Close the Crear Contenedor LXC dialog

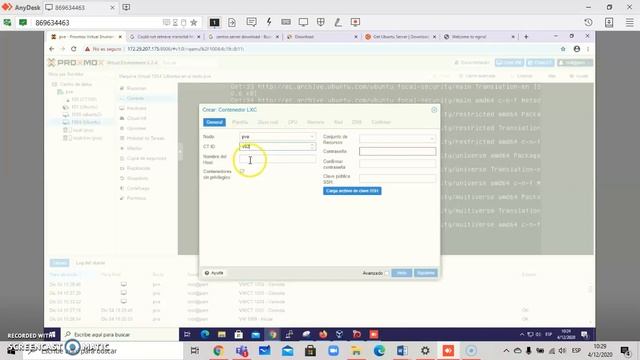[434, 110]
